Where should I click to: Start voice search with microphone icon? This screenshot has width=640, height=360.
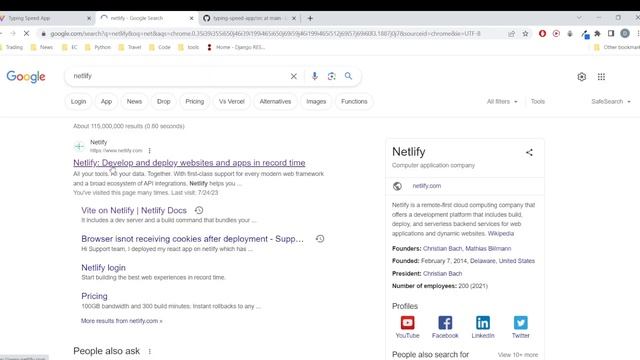(314, 76)
